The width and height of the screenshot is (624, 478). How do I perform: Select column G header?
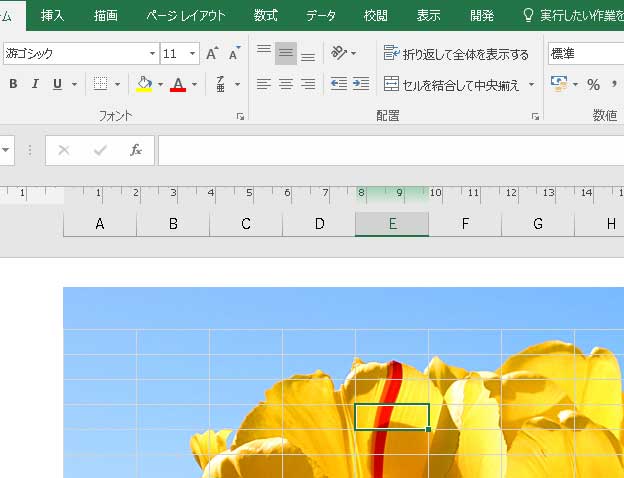coord(538,224)
